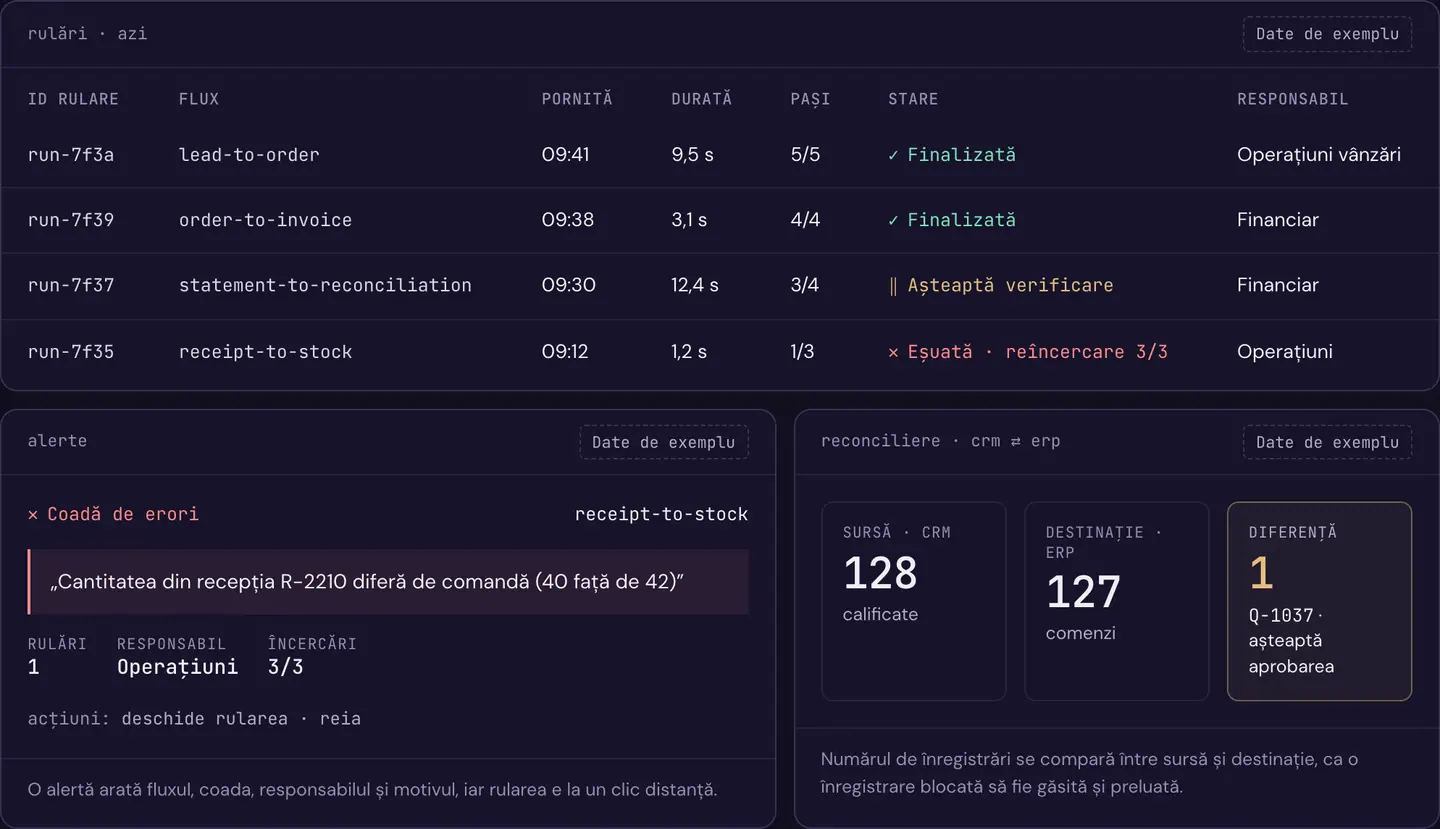This screenshot has height=829, width=1440.
Task: Click the STARE column header
Action: (x=913, y=99)
